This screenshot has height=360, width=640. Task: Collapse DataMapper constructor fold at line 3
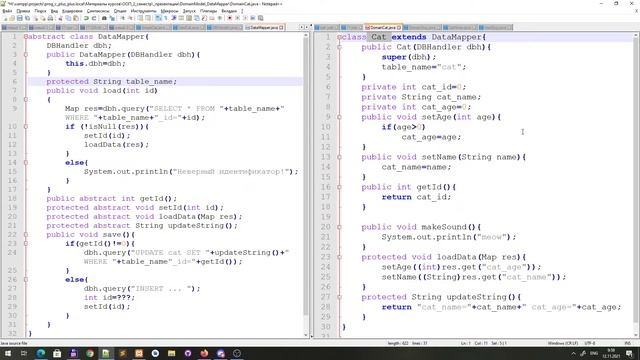(25, 55)
